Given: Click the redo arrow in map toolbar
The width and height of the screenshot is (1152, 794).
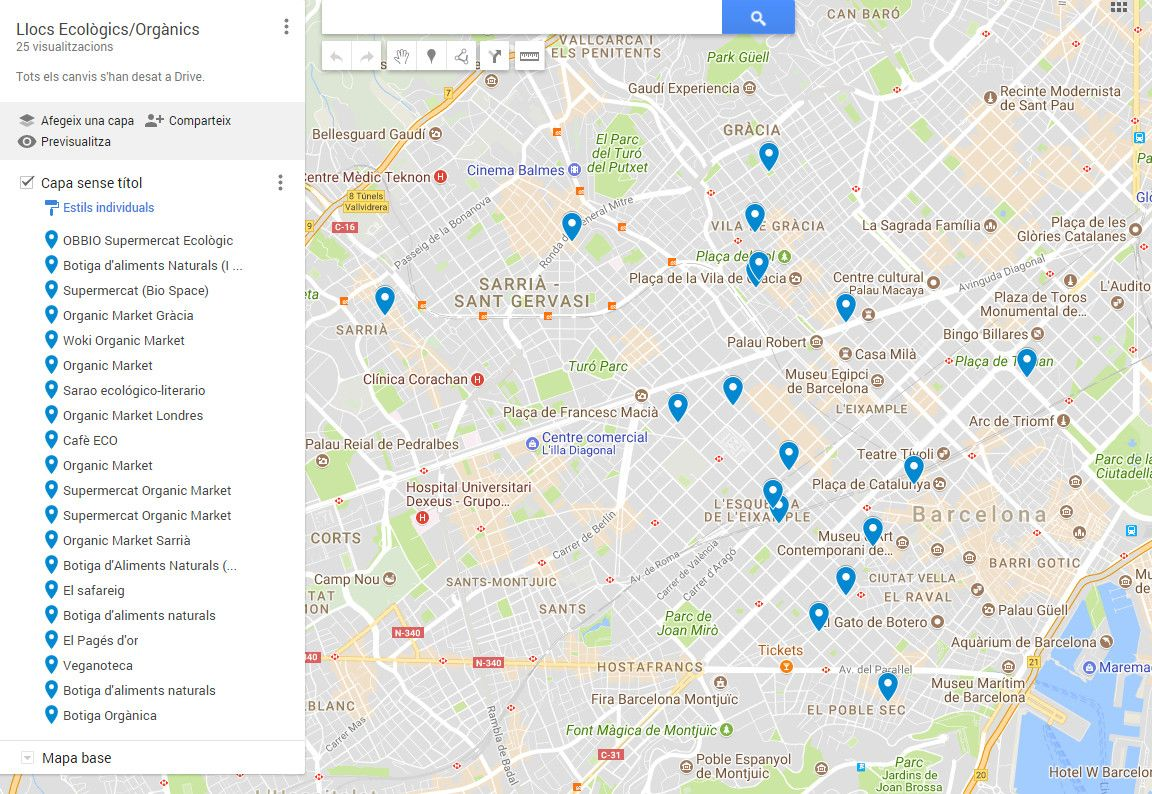Looking at the screenshot, I should [x=367, y=57].
